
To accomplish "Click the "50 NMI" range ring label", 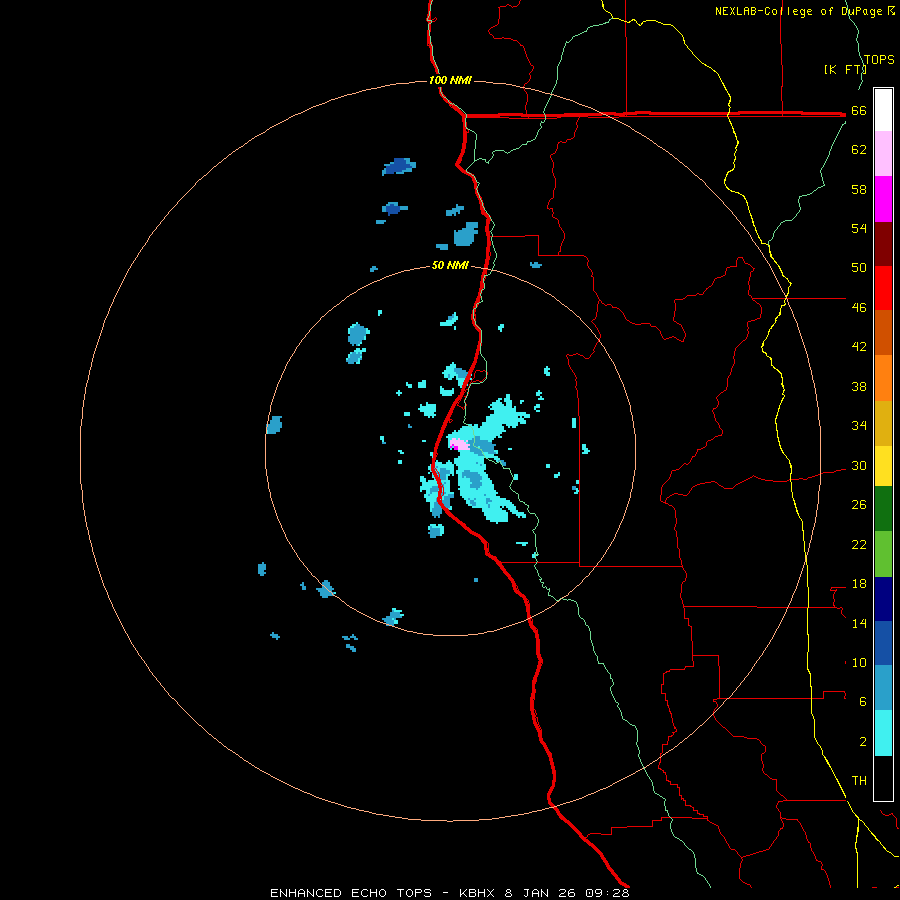I will coord(450,265).
